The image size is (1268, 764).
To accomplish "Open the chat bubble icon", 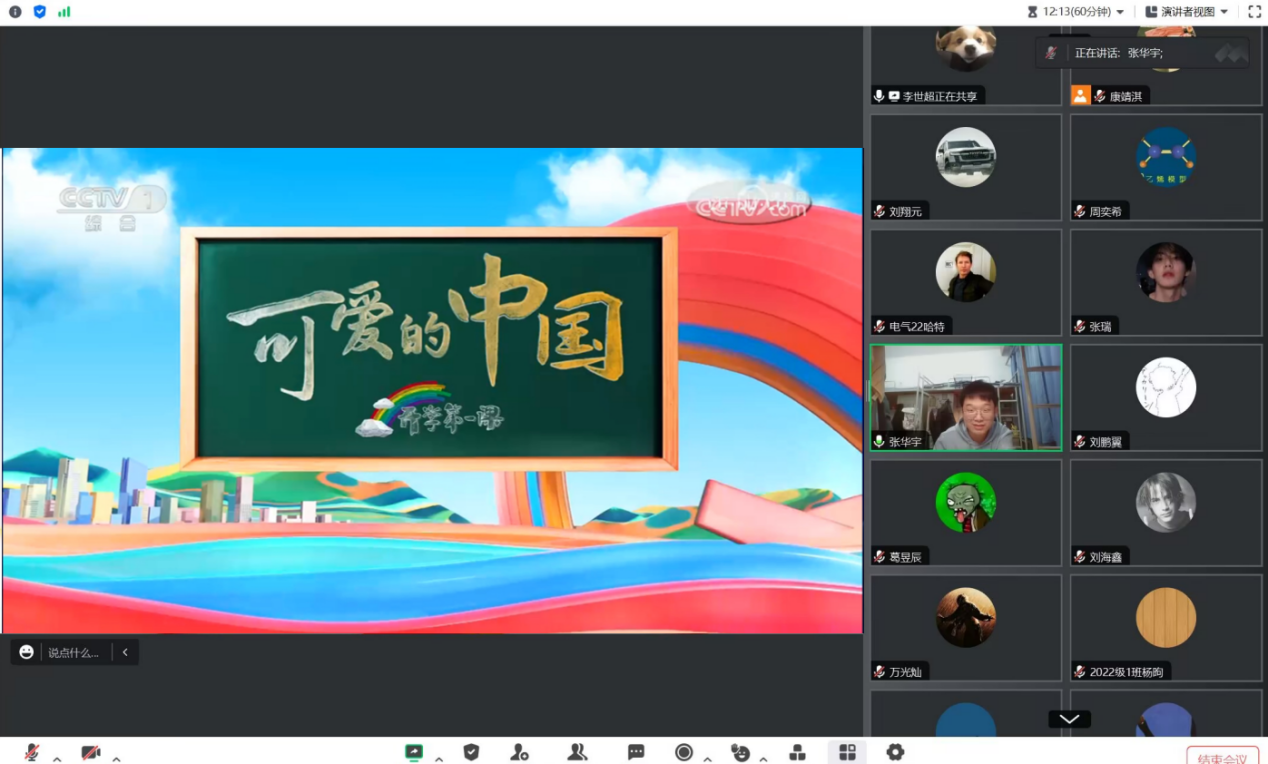I will pyautogui.click(x=636, y=752).
